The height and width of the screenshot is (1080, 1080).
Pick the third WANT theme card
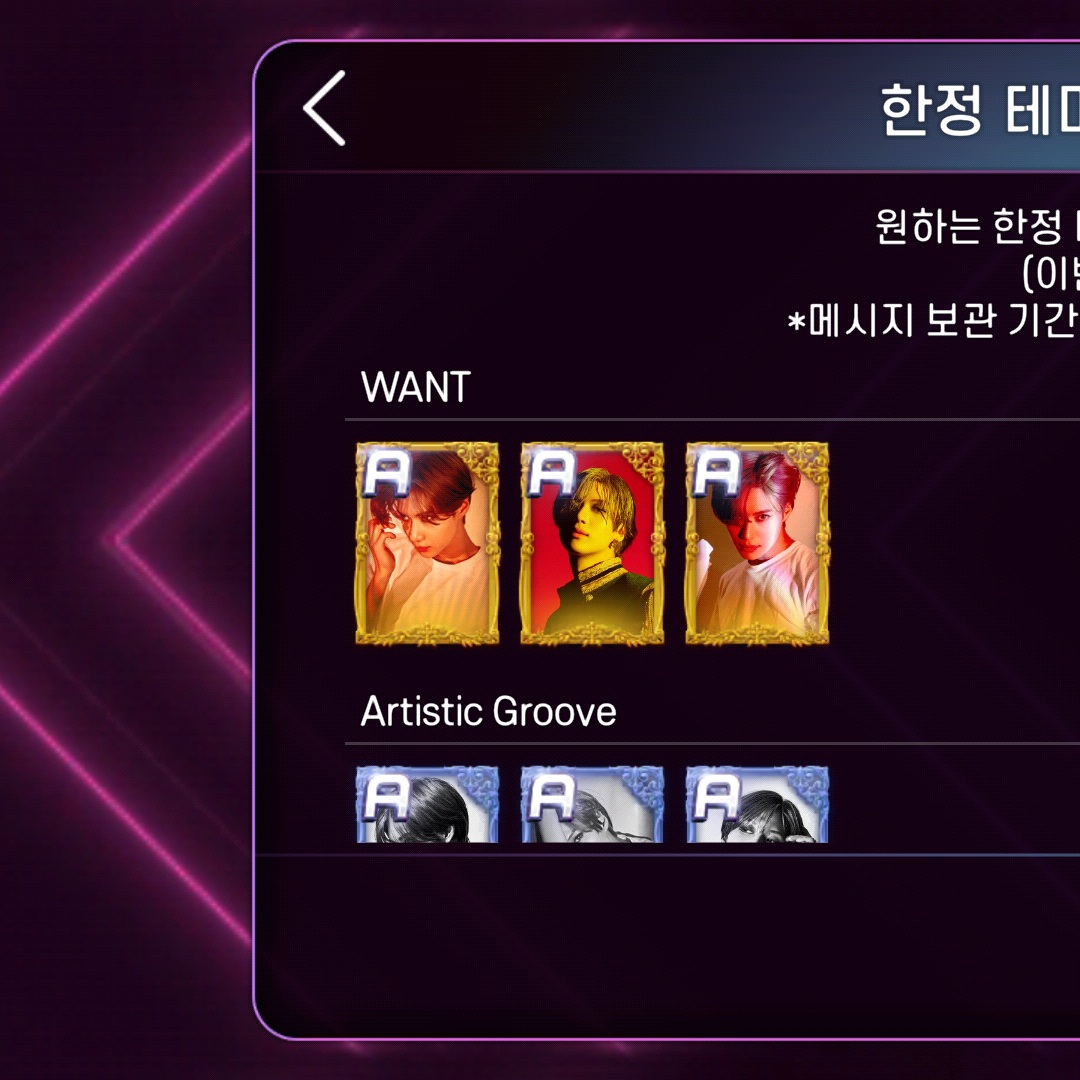coord(757,543)
